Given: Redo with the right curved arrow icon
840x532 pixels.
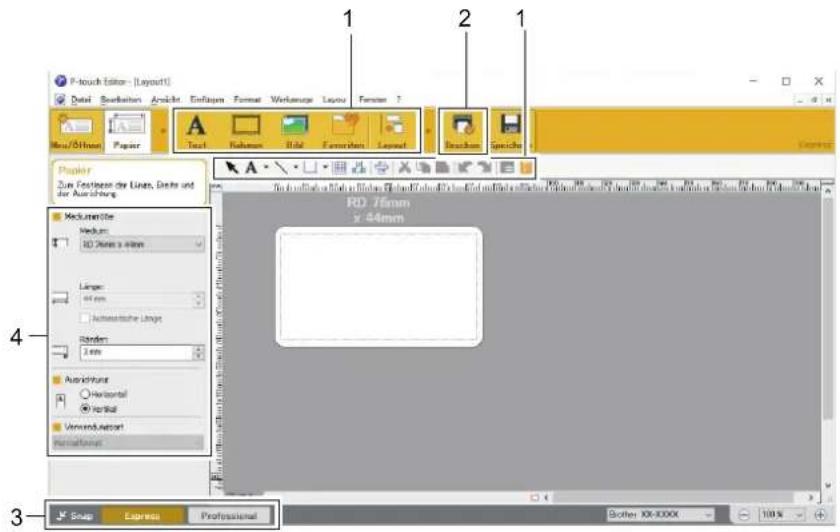Looking at the screenshot, I should 484,168.
